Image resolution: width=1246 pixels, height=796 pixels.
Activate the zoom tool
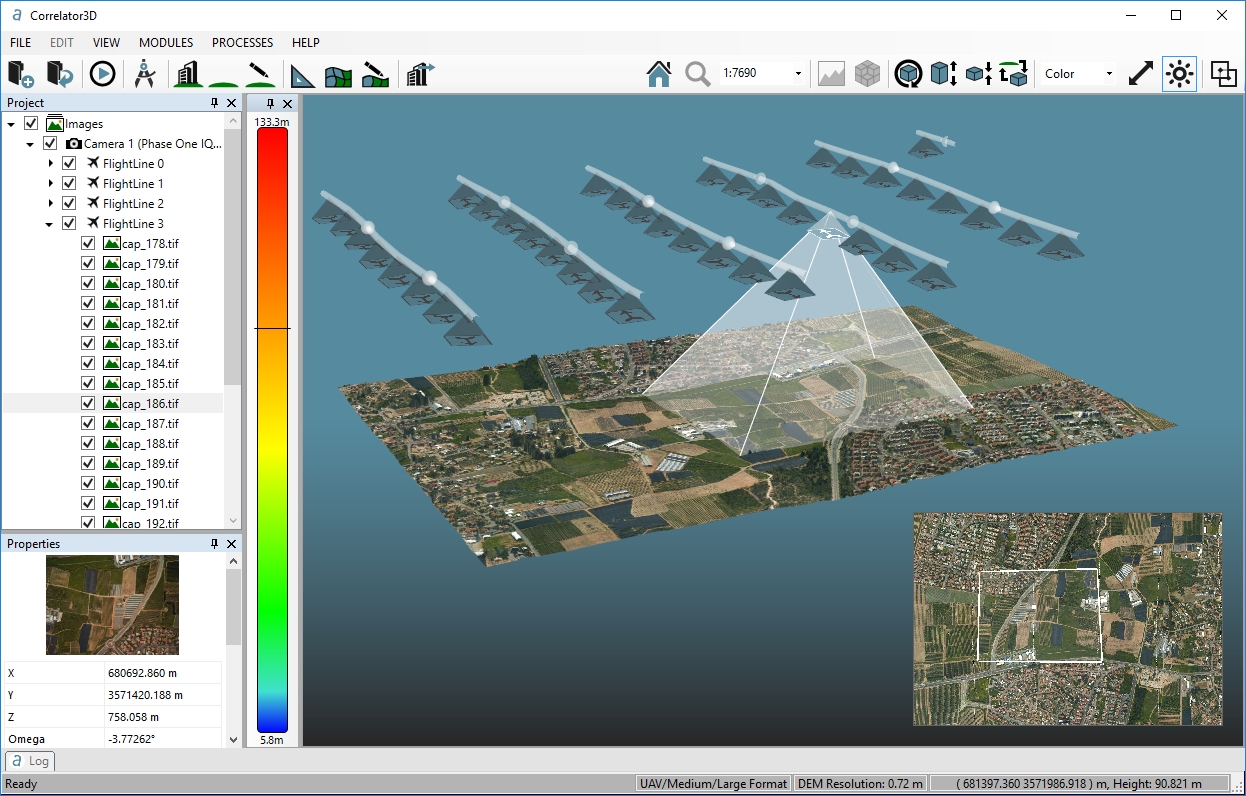[x=694, y=73]
